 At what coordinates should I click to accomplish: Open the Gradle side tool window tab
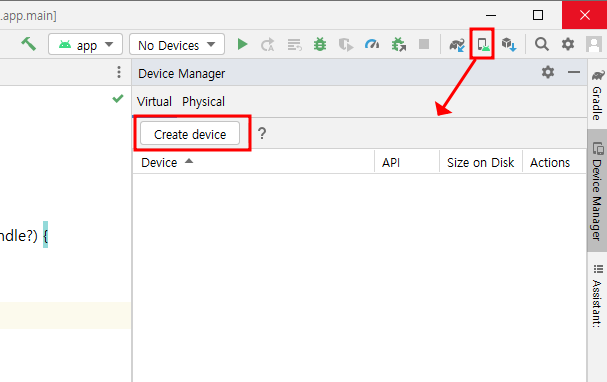[597, 95]
